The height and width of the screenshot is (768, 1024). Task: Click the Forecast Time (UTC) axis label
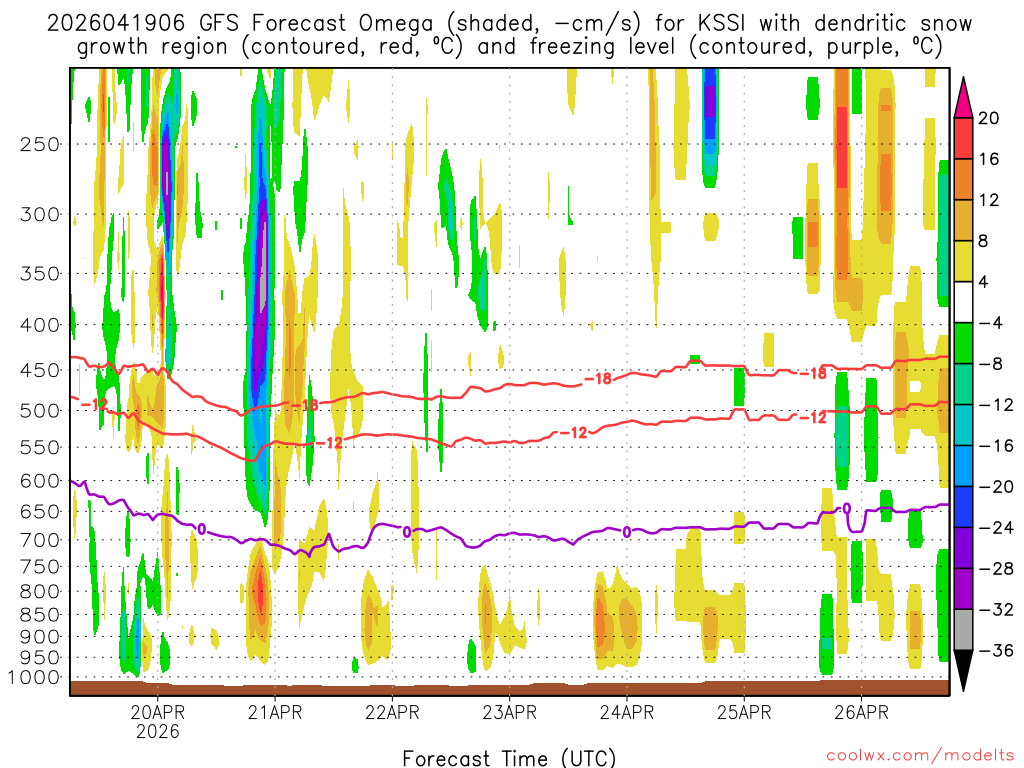(x=509, y=758)
